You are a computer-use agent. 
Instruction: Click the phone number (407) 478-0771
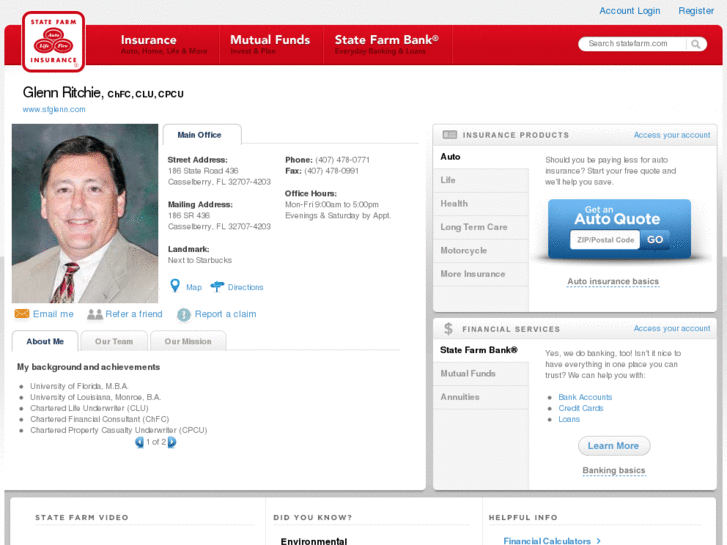pyautogui.click(x=342, y=160)
